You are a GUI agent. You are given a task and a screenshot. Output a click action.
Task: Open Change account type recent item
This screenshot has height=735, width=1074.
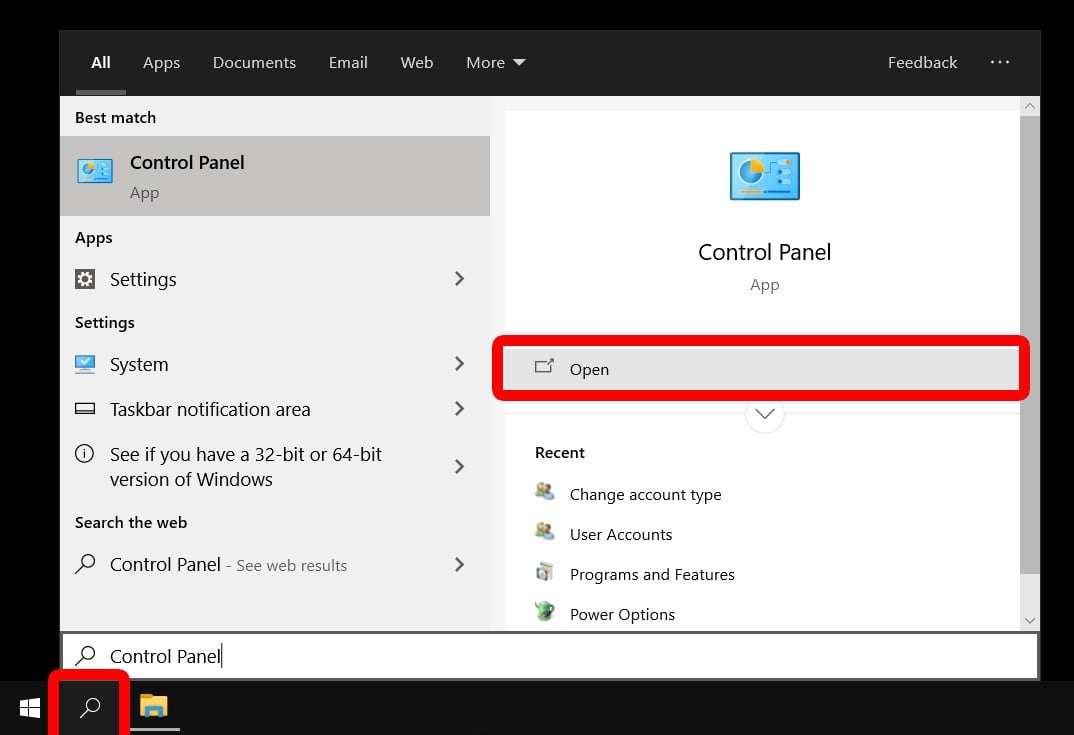(645, 495)
